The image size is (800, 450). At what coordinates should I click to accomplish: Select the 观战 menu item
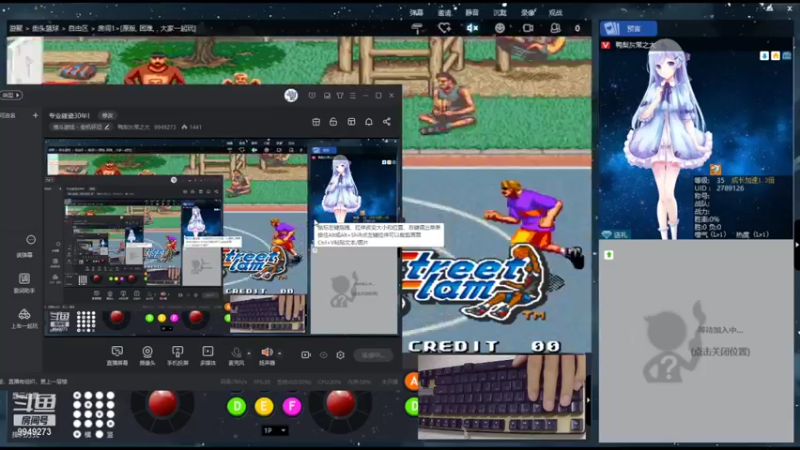555,12
